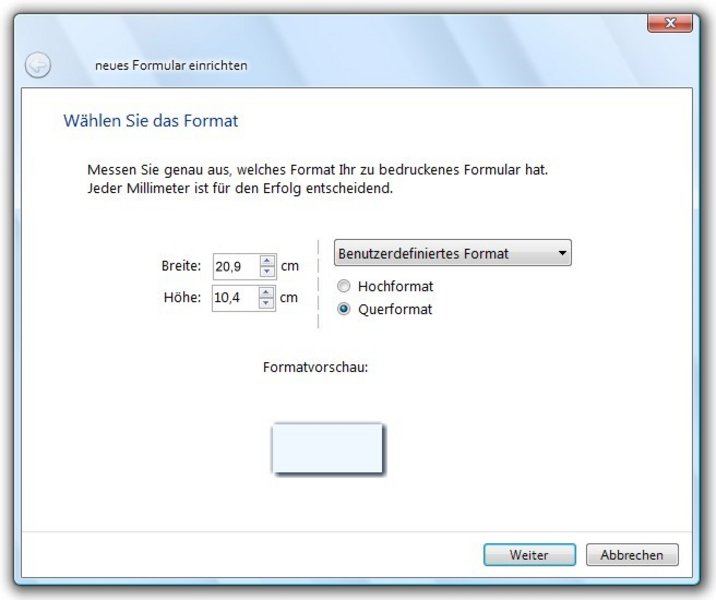
Task: Click the format preview rectangle
Action: 327,448
